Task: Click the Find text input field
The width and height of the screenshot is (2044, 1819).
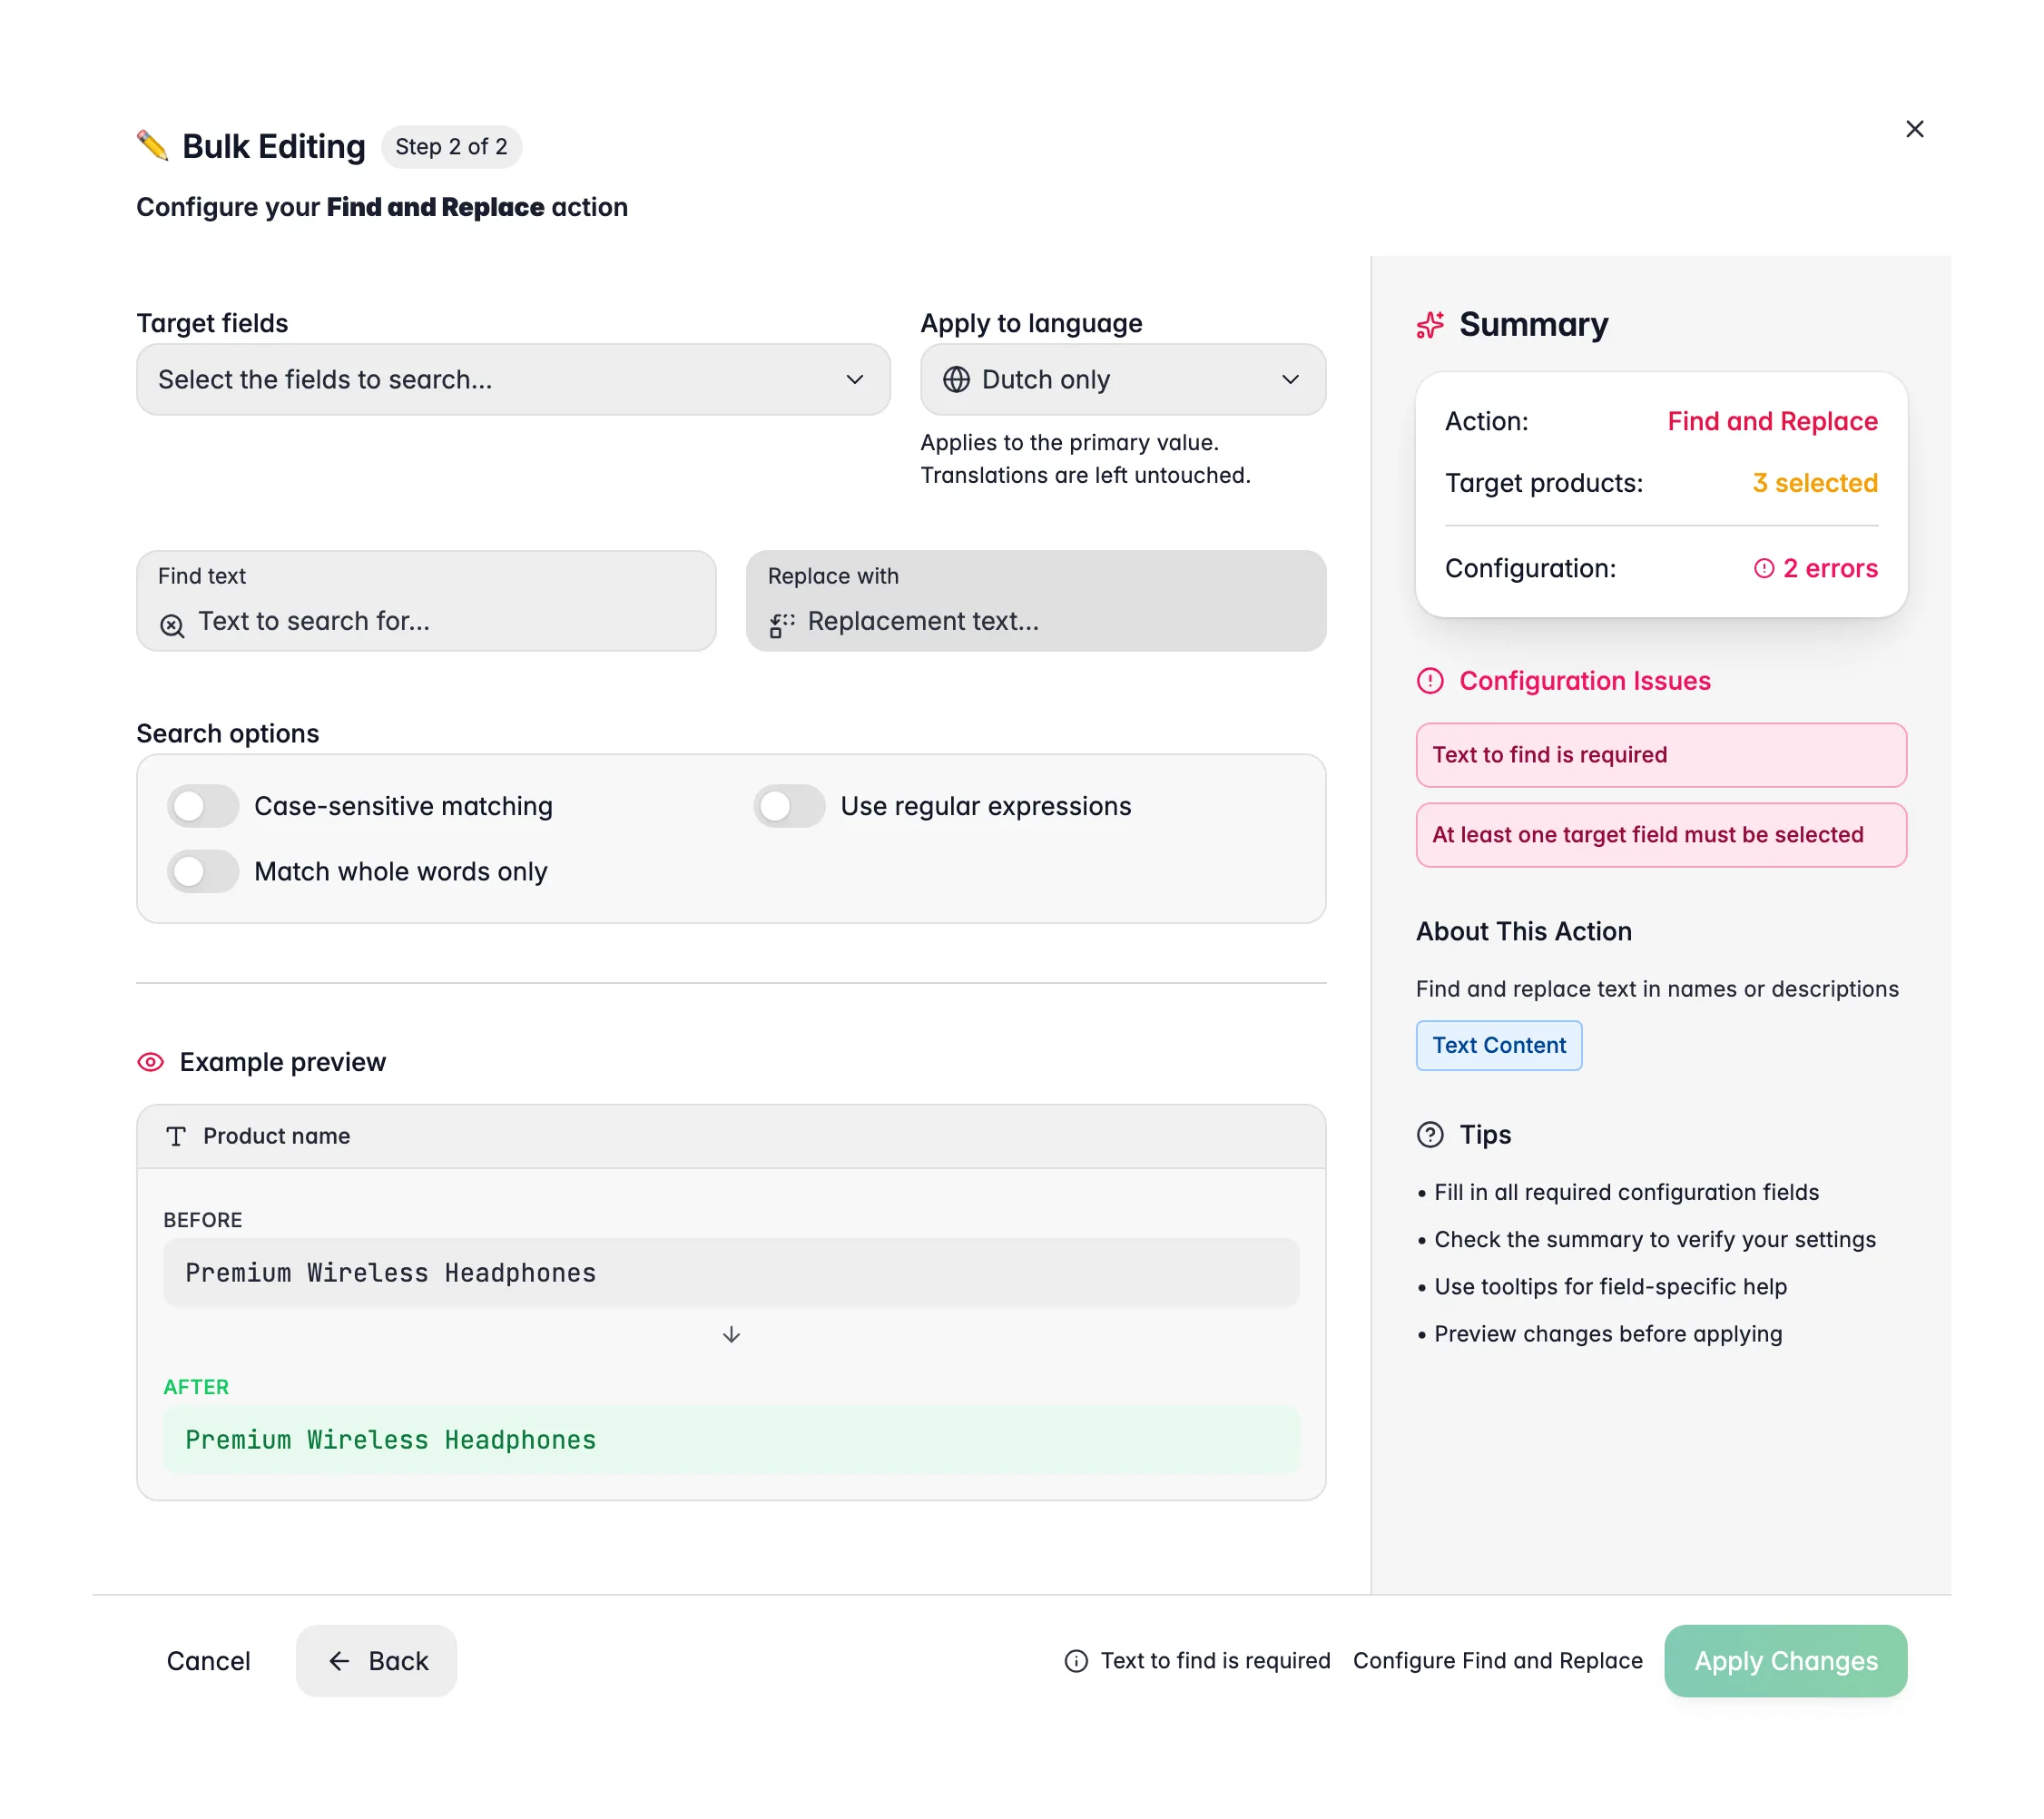Action: point(426,601)
